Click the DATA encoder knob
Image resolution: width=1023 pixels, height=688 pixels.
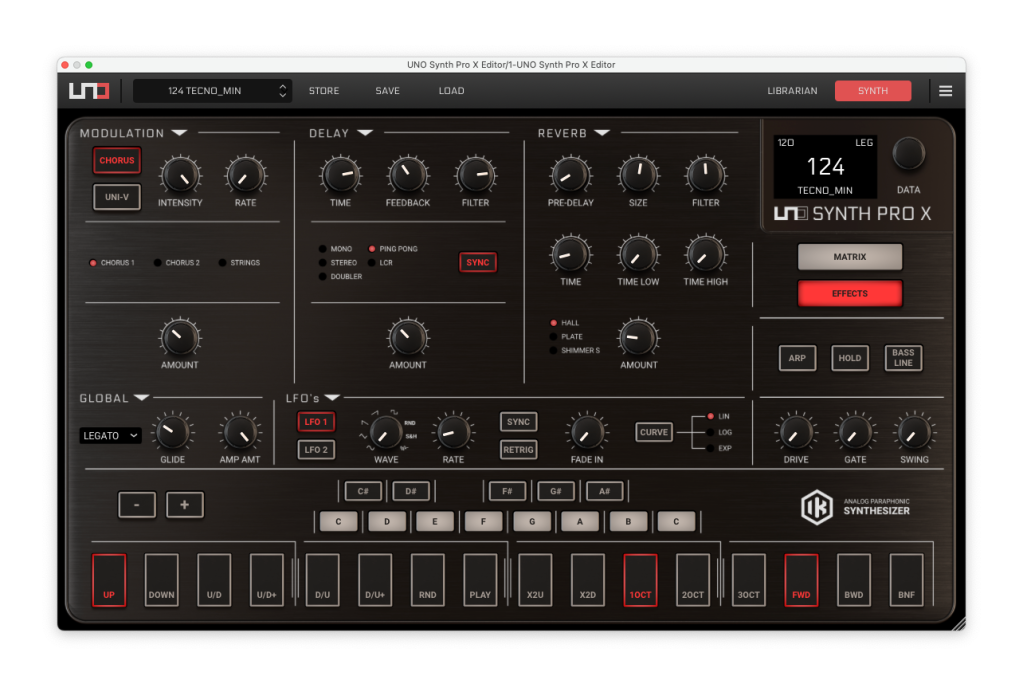pyautogui.click(x=908, y=154)
